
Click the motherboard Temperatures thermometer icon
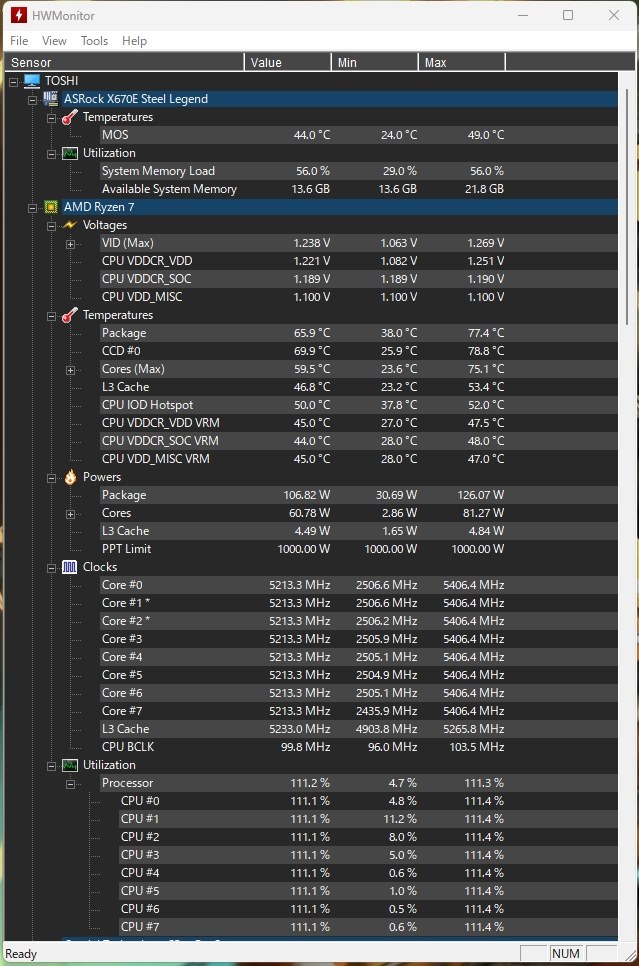(x=70, y=117)
